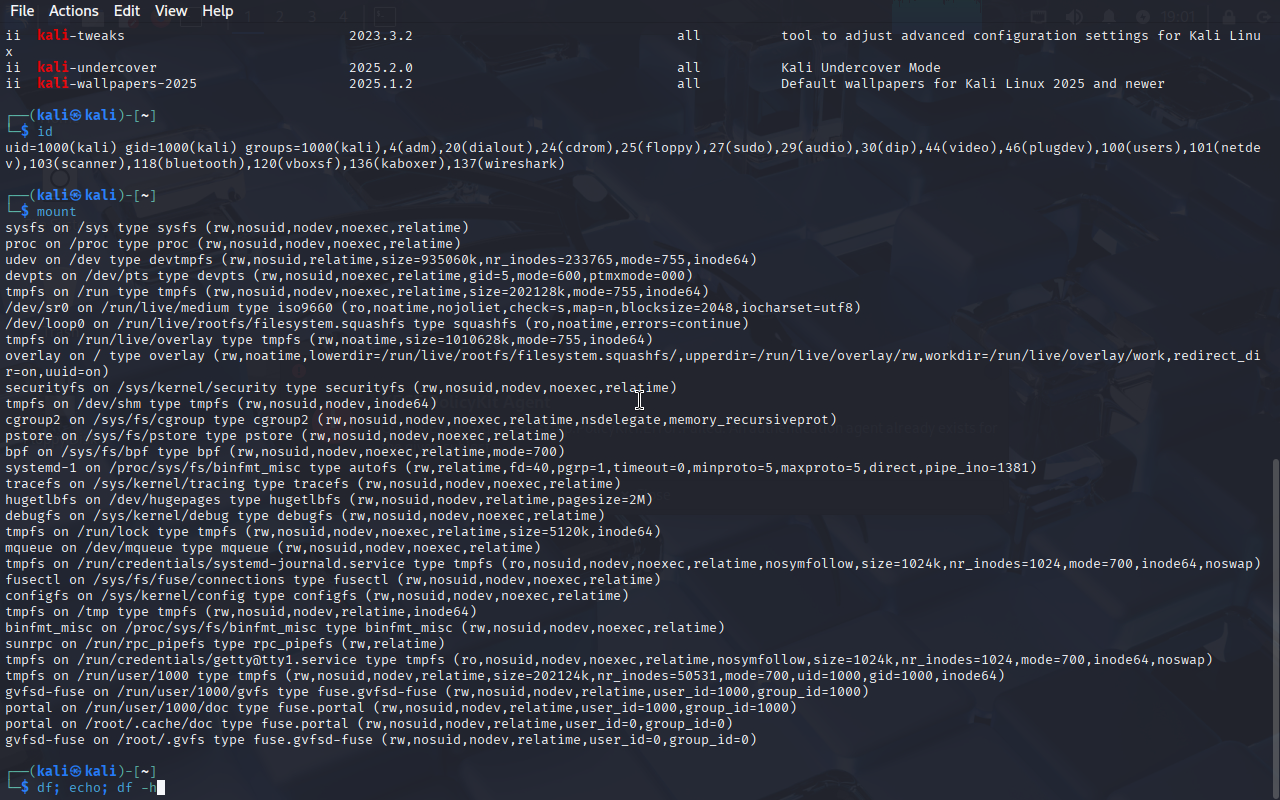Click the 'tmpfs on /run/live/overlay' line
This screenshot has height=800, width=1280.
(329, 340)
